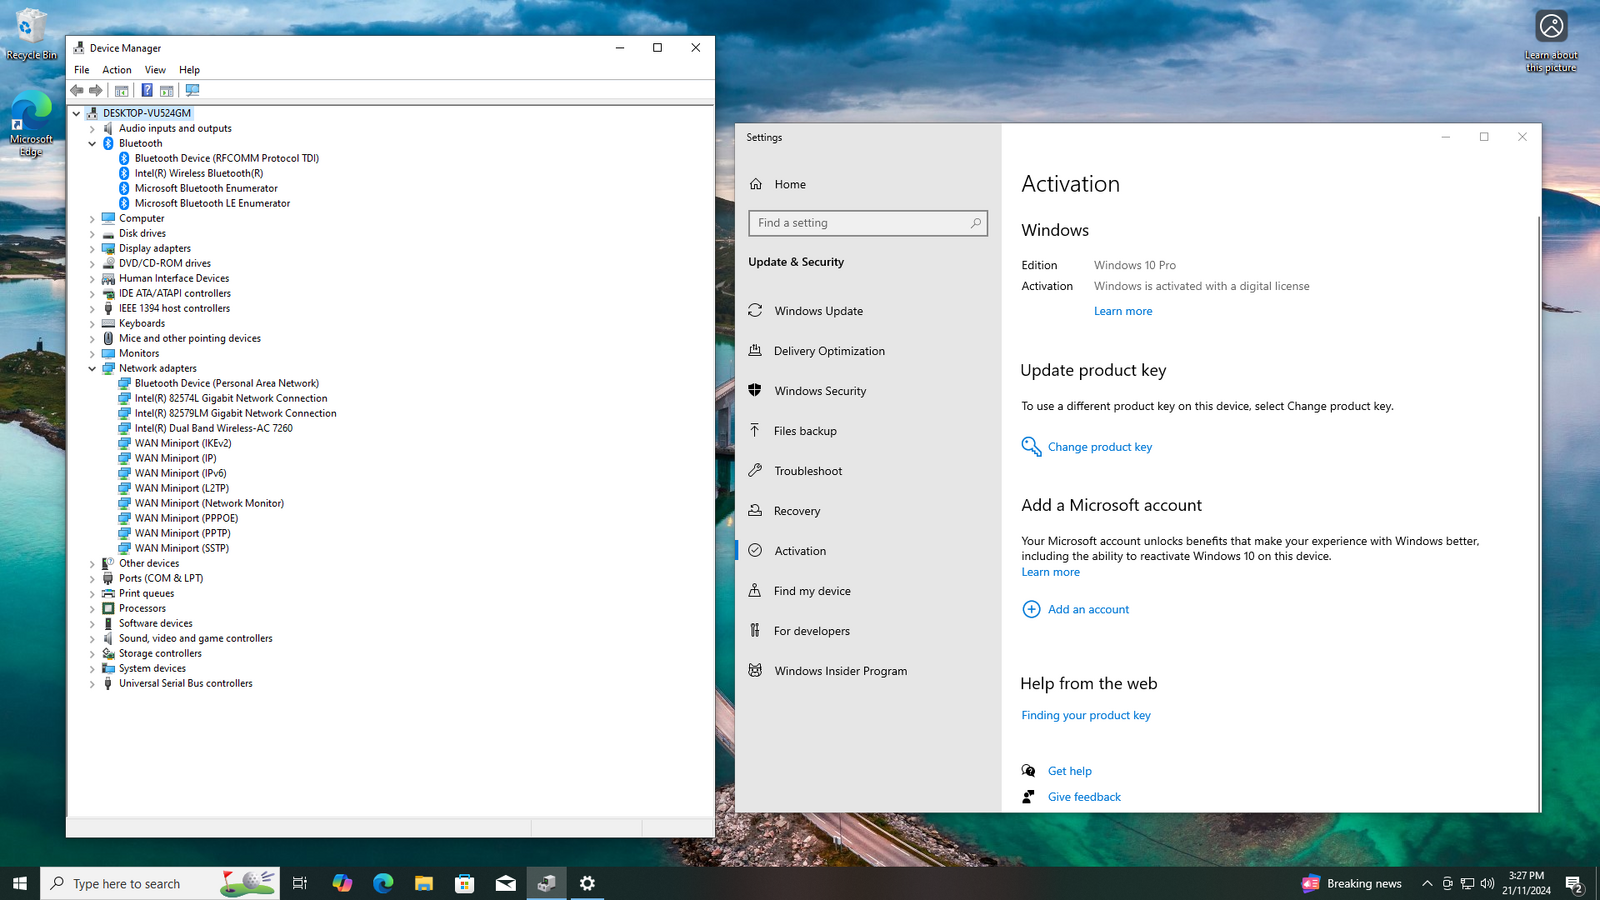Select Intel(R) Dual Band Wireless-AC 7260 adapter

pos(214,428)
